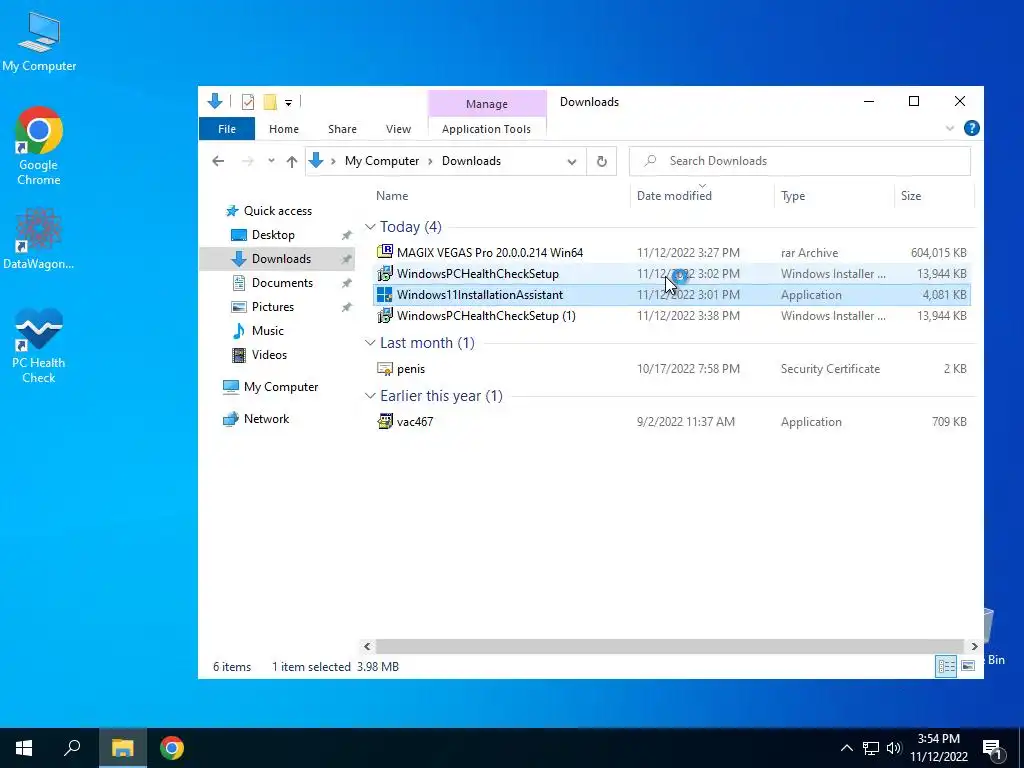Click Downloads in the address path
This screenshot has height=768, width=1024.
[x=472, y=161]
